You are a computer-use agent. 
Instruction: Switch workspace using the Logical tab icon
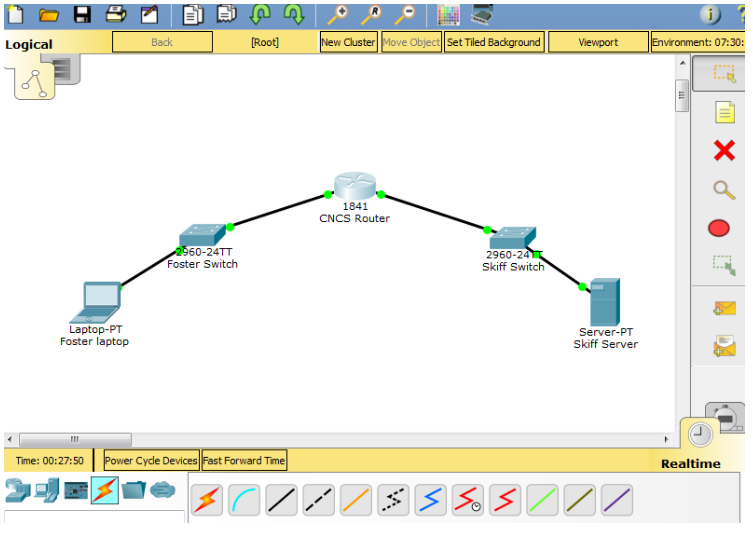[x=35, y=83]
